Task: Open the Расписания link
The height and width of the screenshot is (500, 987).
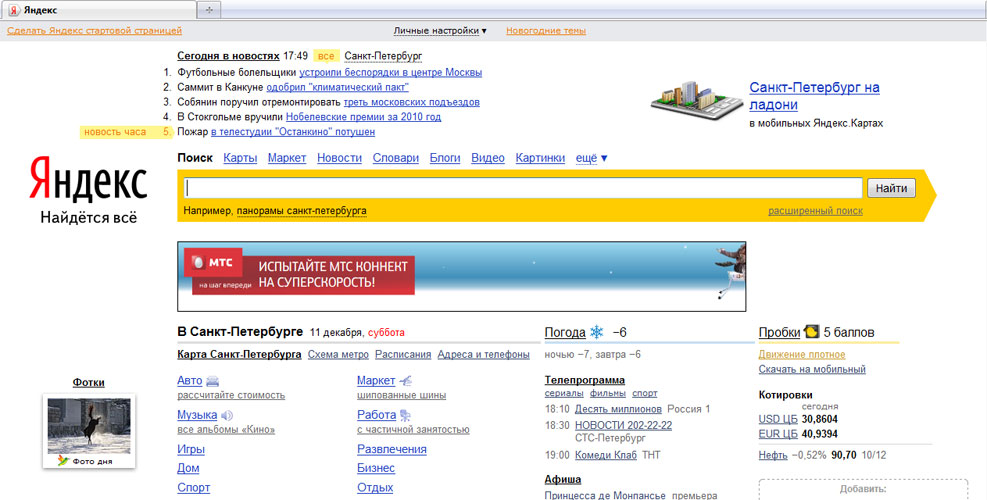Action: 403,355
